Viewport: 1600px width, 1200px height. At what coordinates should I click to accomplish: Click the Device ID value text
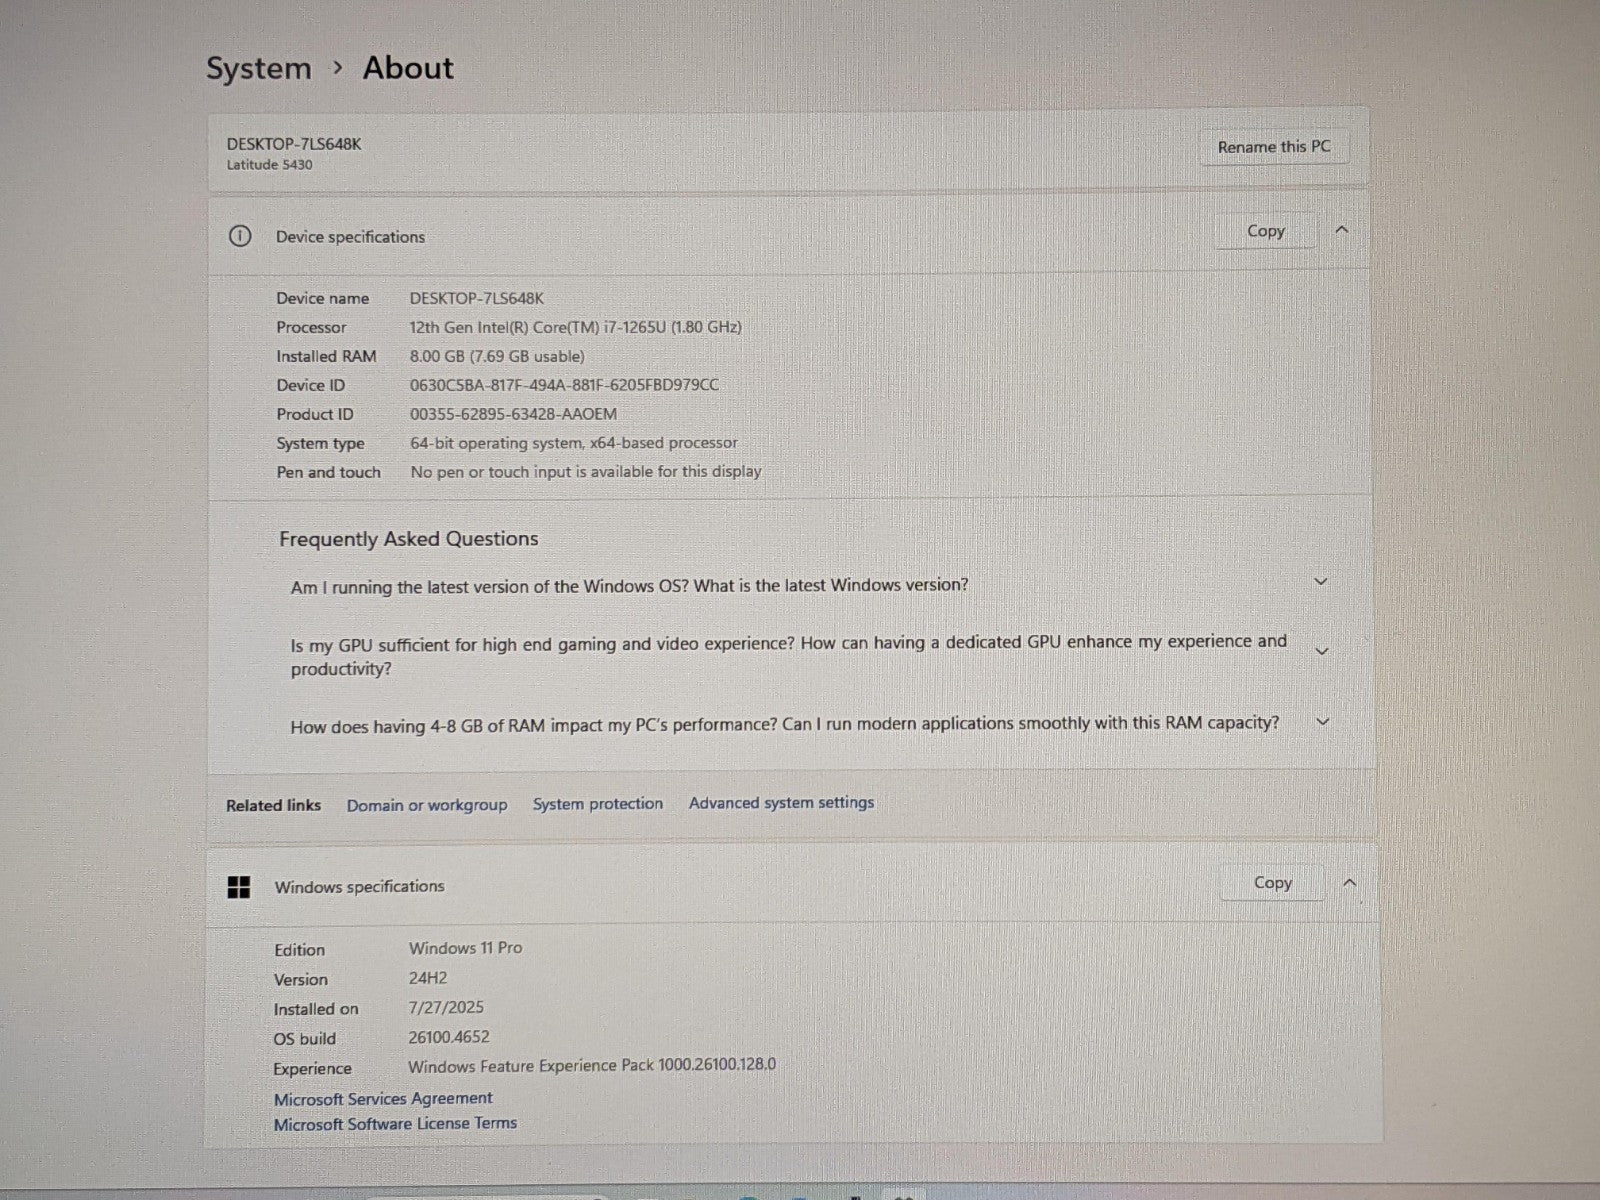point(564,385)
